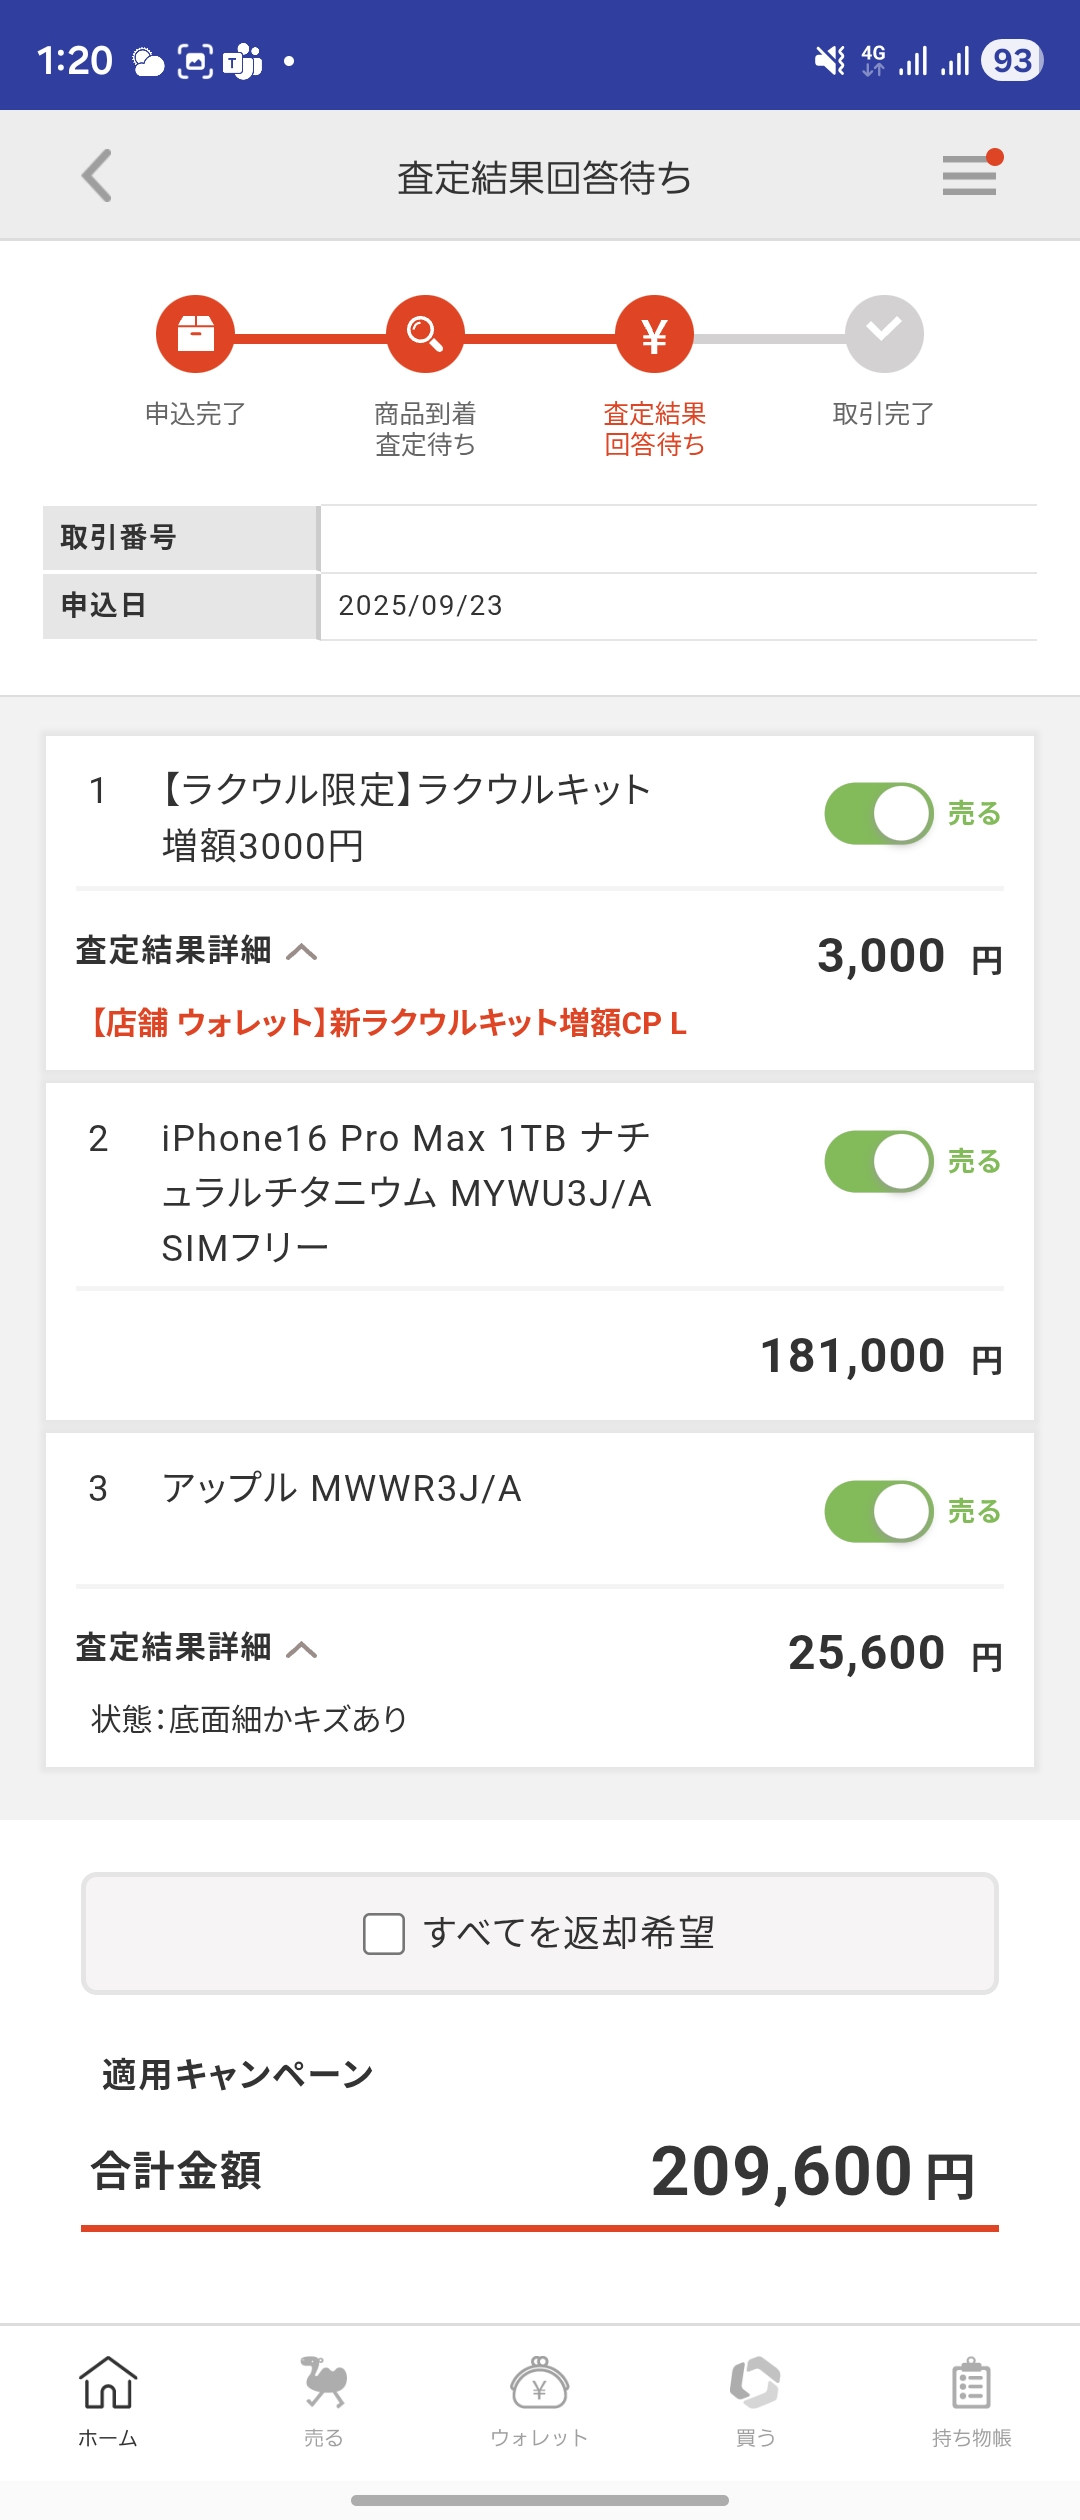Tap the back arrow in header
This screenshot has height=2520, width=1080.
tap(97, 176)
